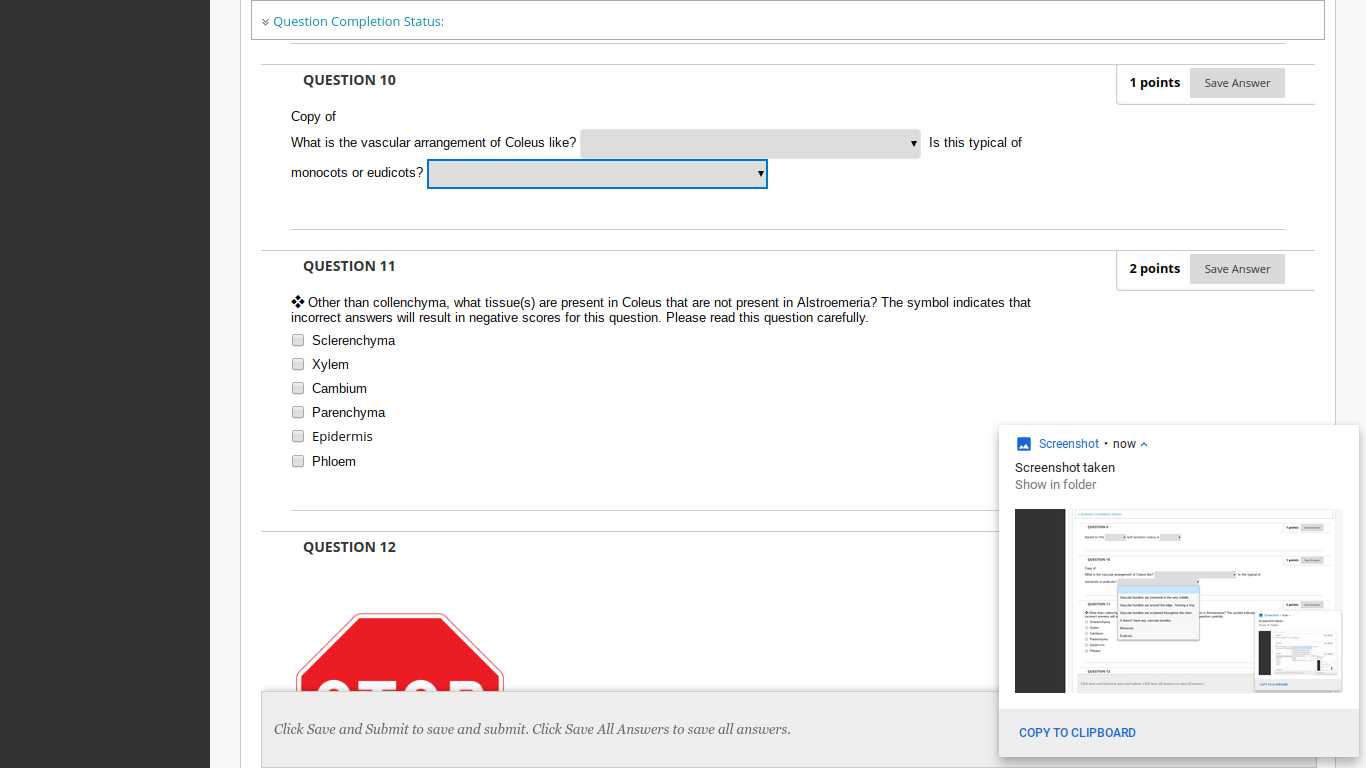The height and width of the screenshot is (768, 1366).
Task: Click the '1 points' label
Action: tap(1155, 83)
